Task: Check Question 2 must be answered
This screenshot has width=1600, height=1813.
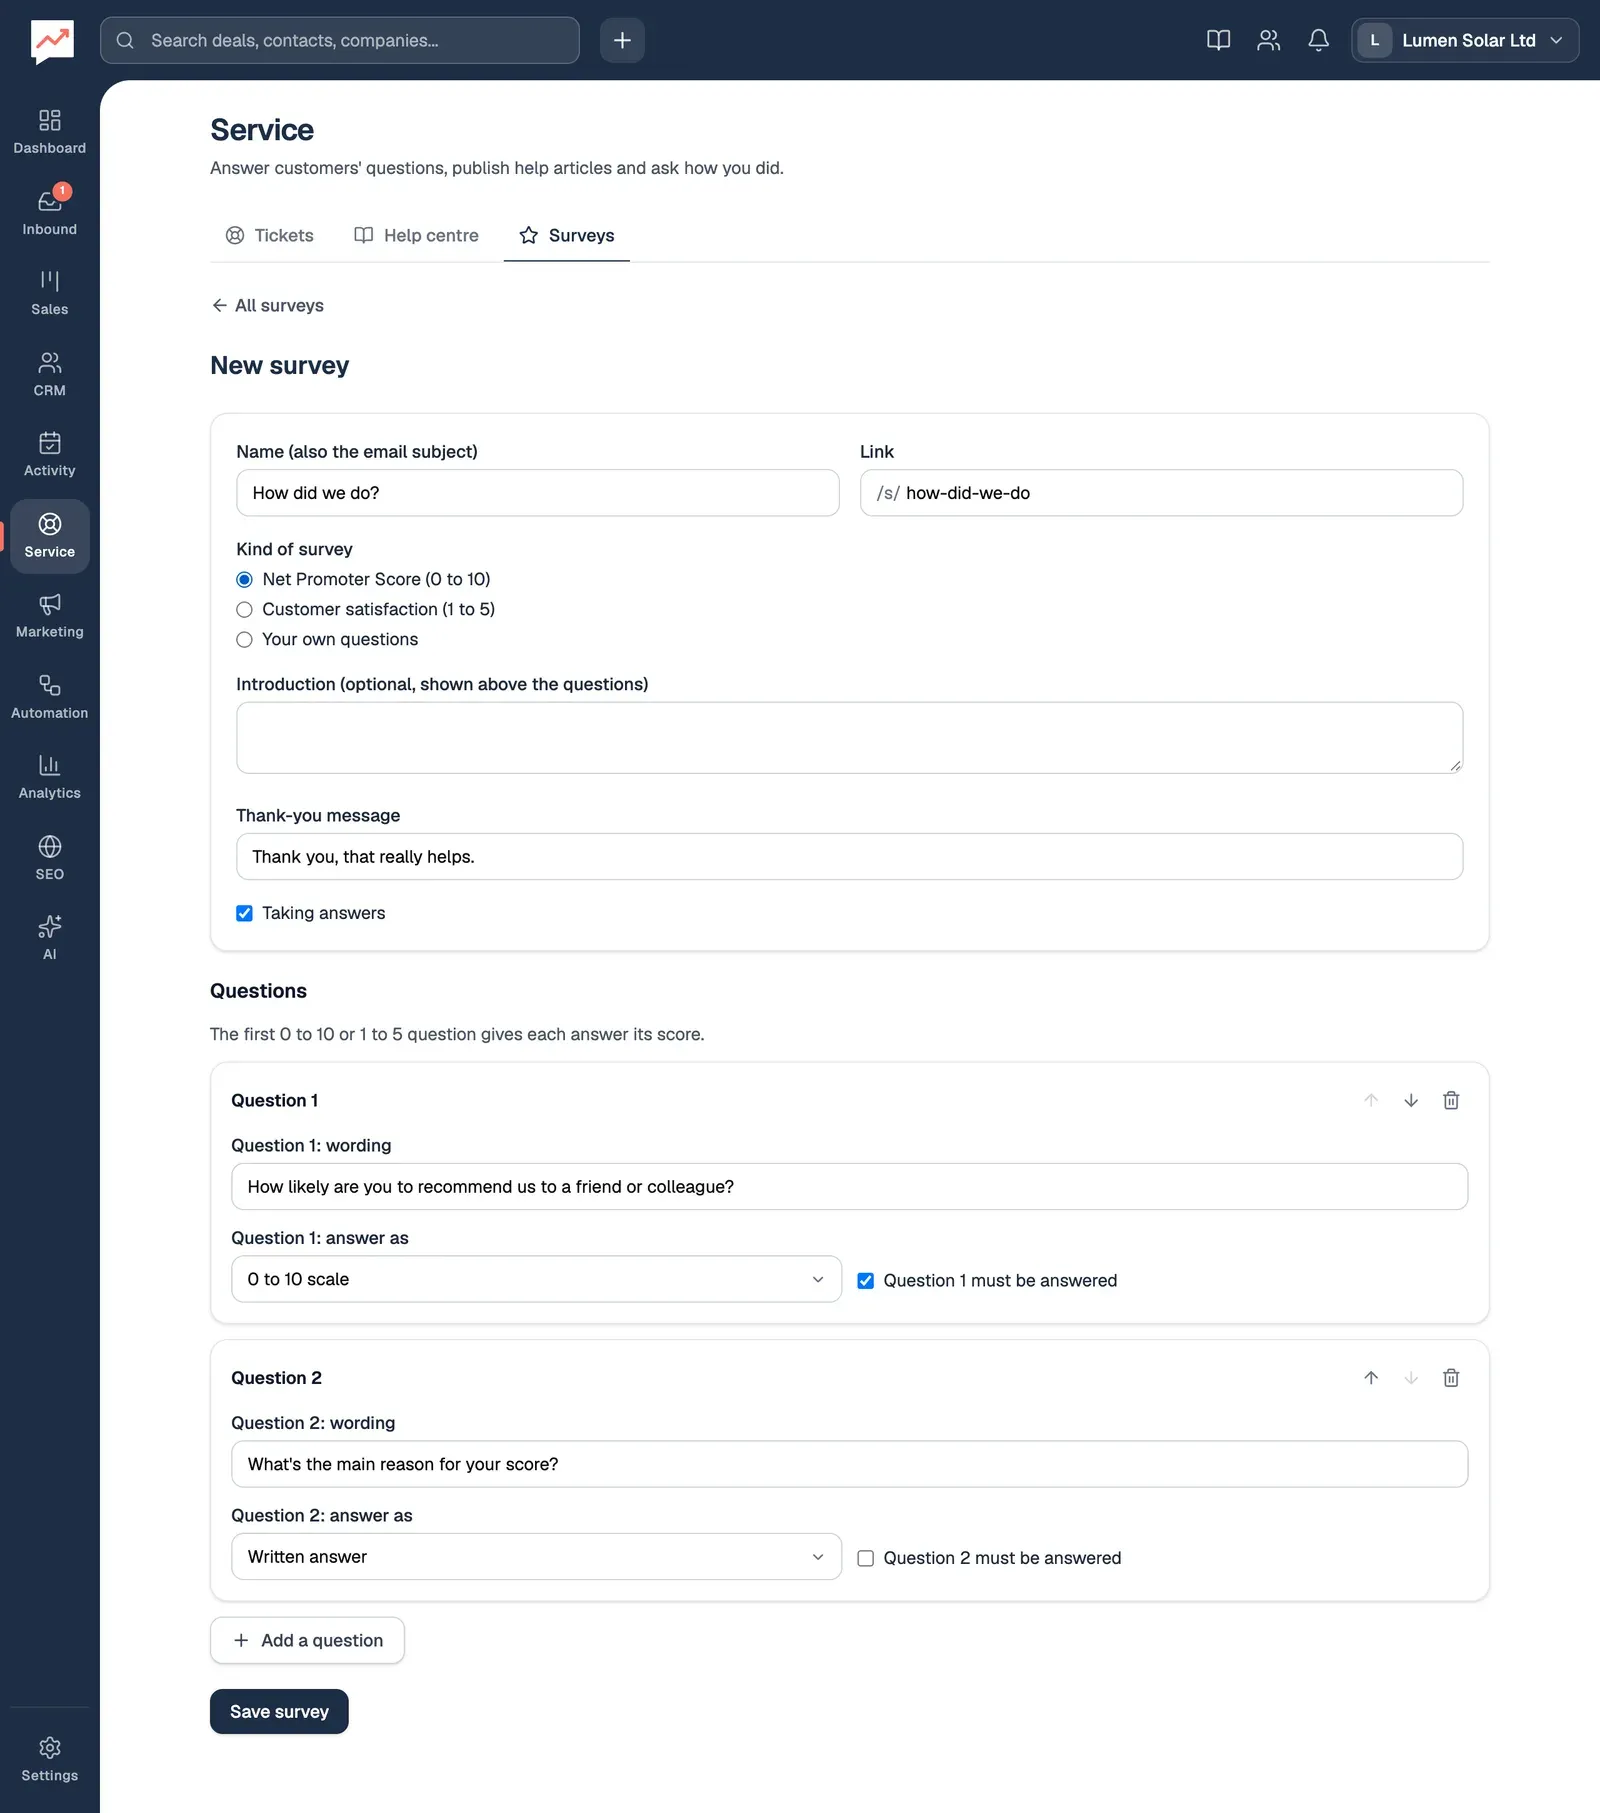Action: [x=866, y=1558]
